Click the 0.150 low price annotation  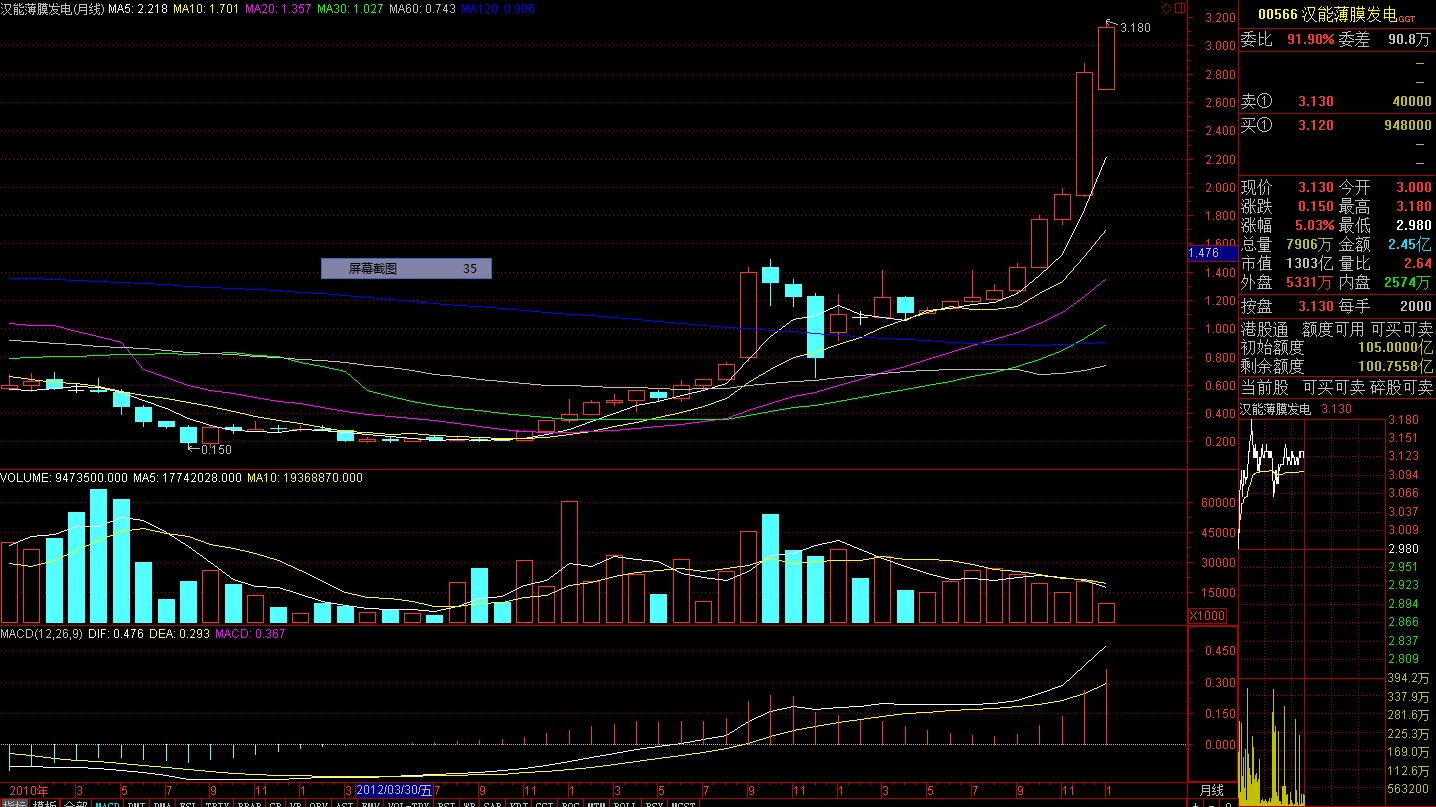click(216, 450)
